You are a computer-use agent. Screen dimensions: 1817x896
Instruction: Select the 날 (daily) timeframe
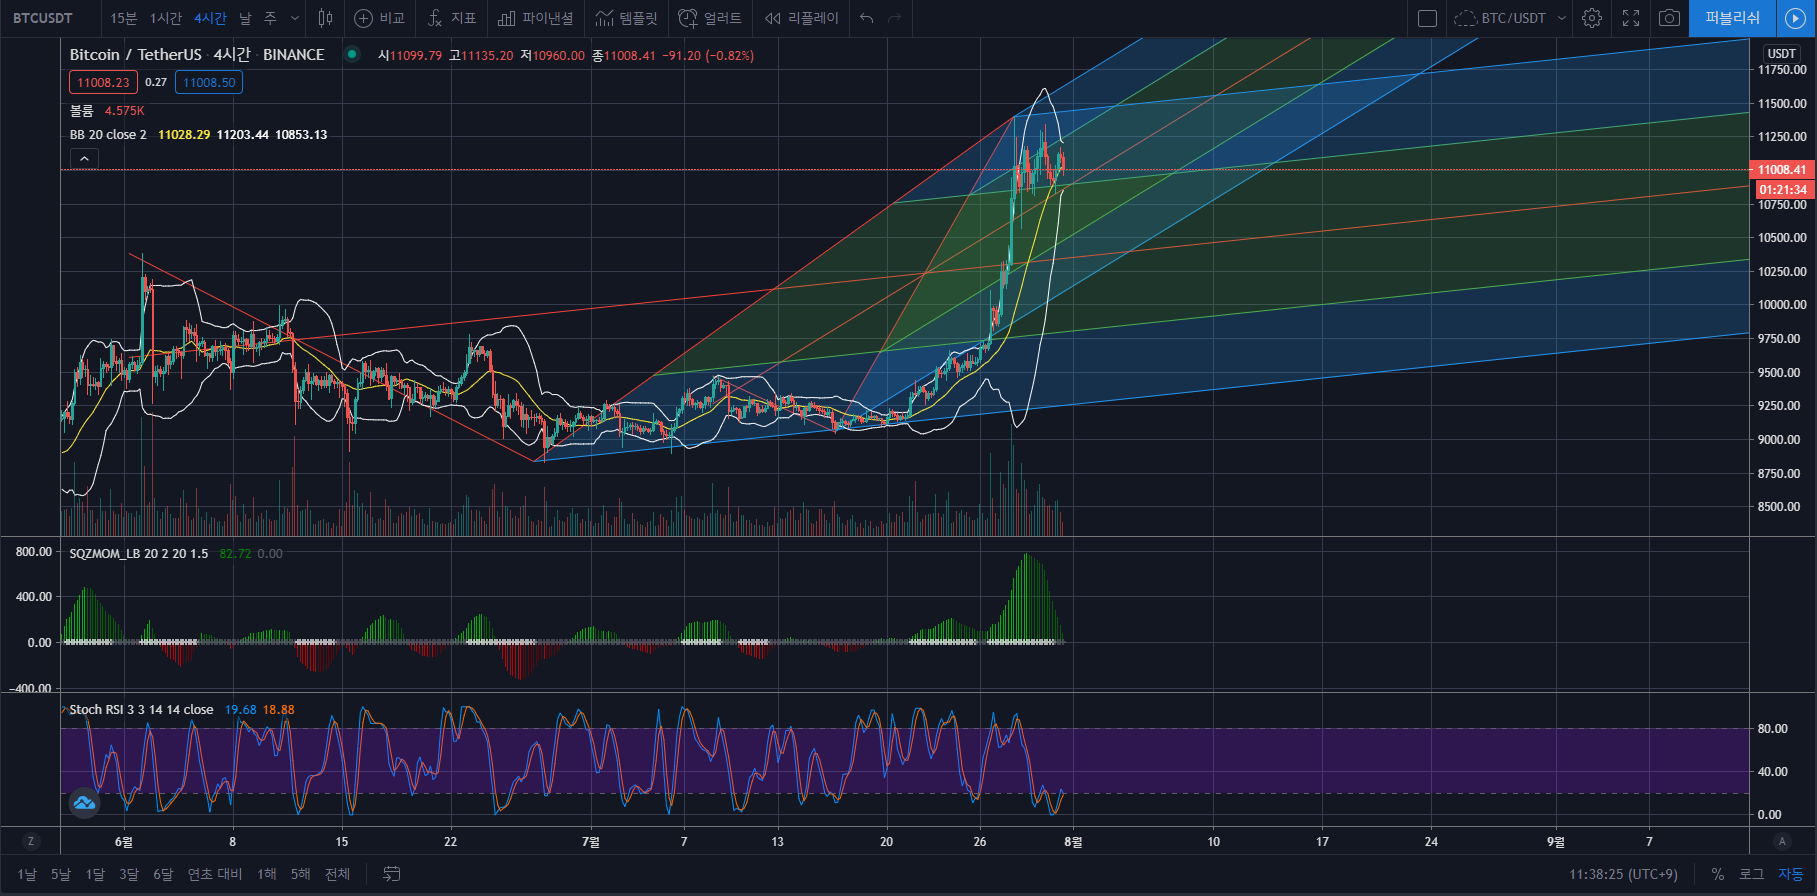point(245,18)
